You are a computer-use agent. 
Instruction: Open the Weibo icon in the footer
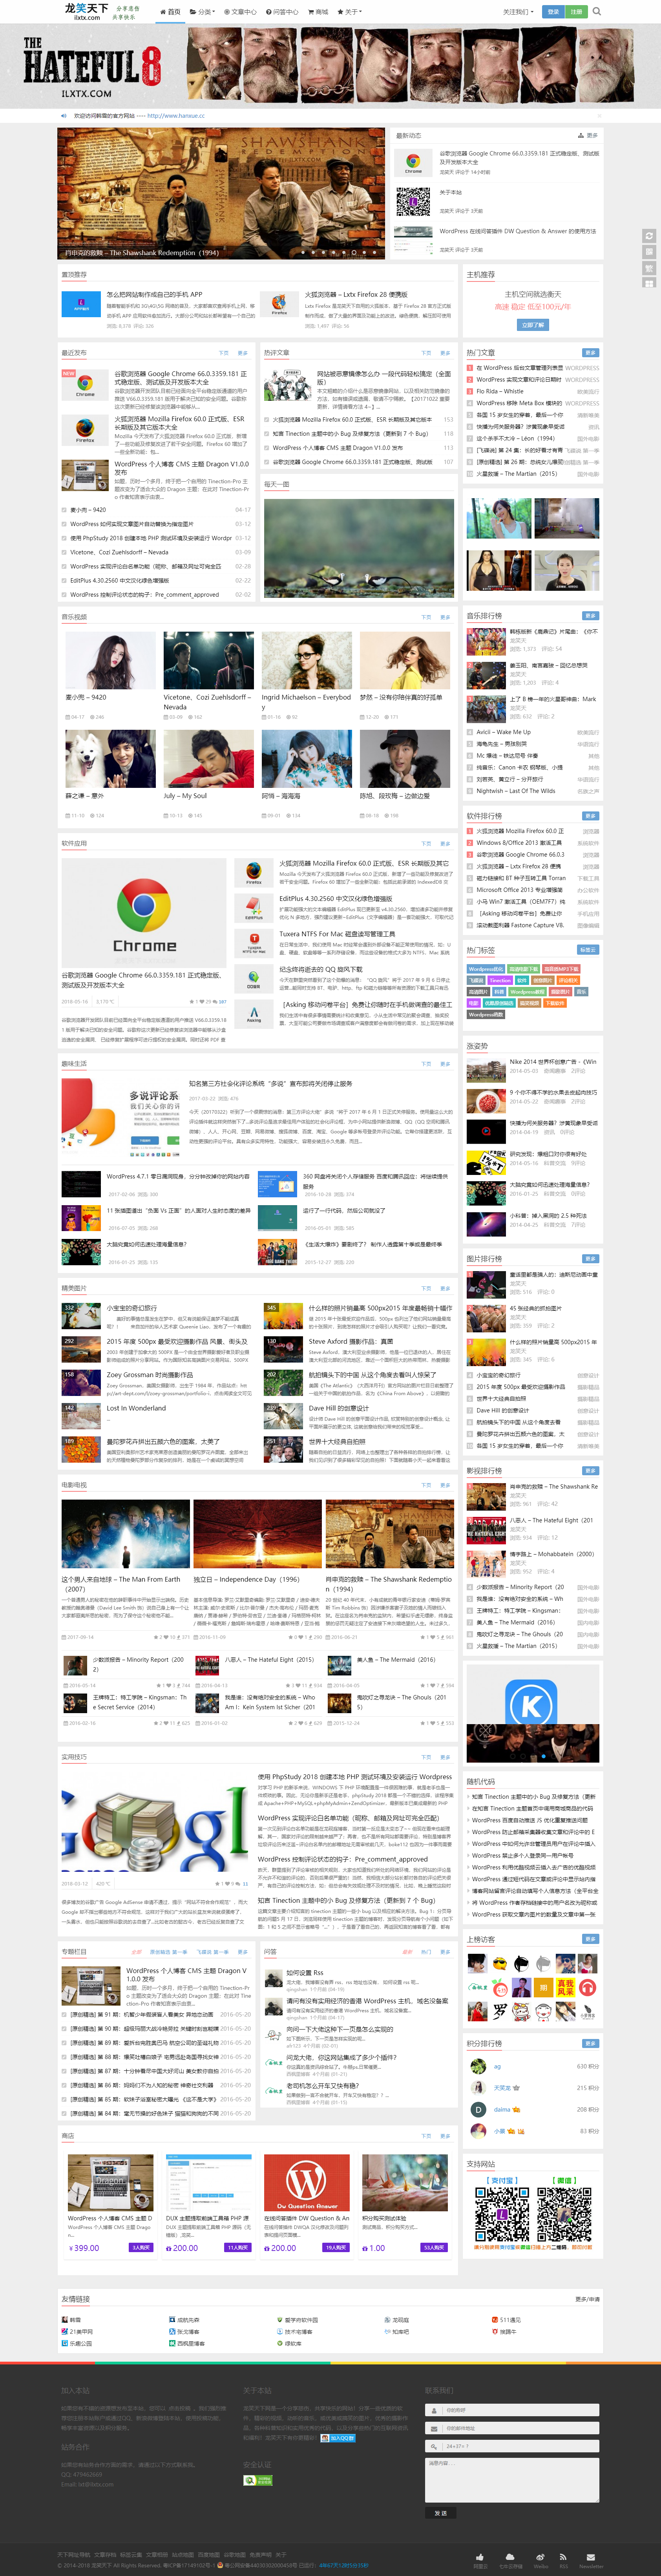click(541, 2558)
